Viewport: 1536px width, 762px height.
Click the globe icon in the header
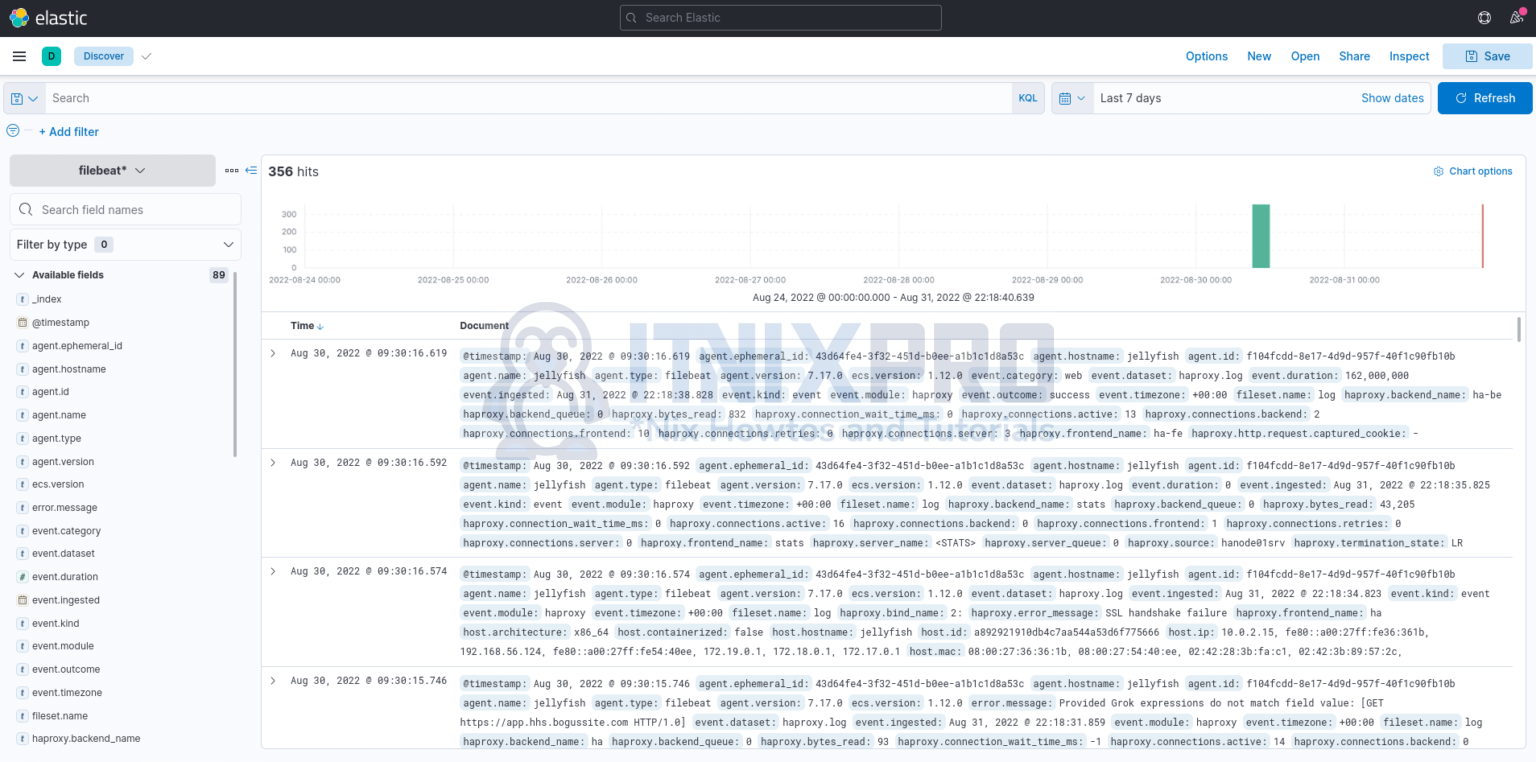coord(1484,17)
